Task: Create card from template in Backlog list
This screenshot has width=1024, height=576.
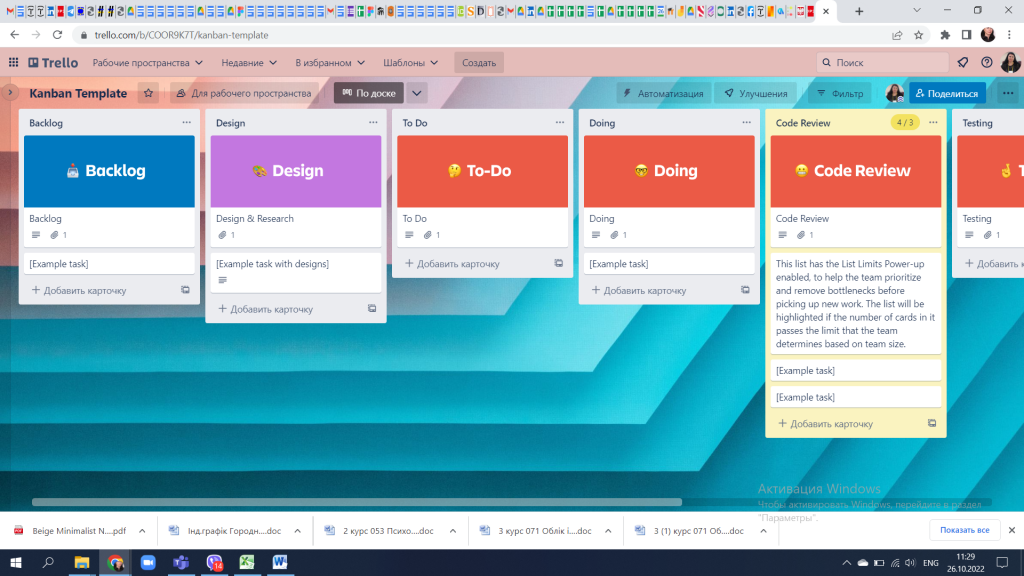Action: pyautogui.click(x=185, y=290)
